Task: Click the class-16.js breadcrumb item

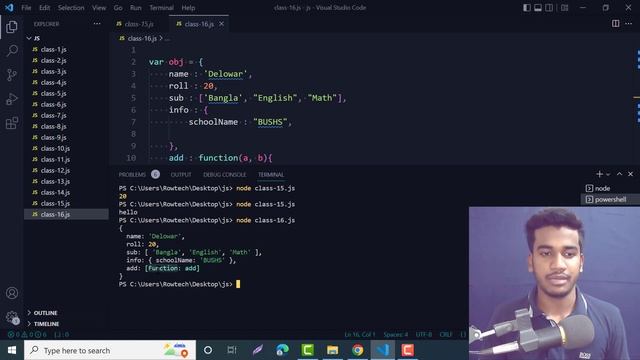Action: click(x=142, y=38)
